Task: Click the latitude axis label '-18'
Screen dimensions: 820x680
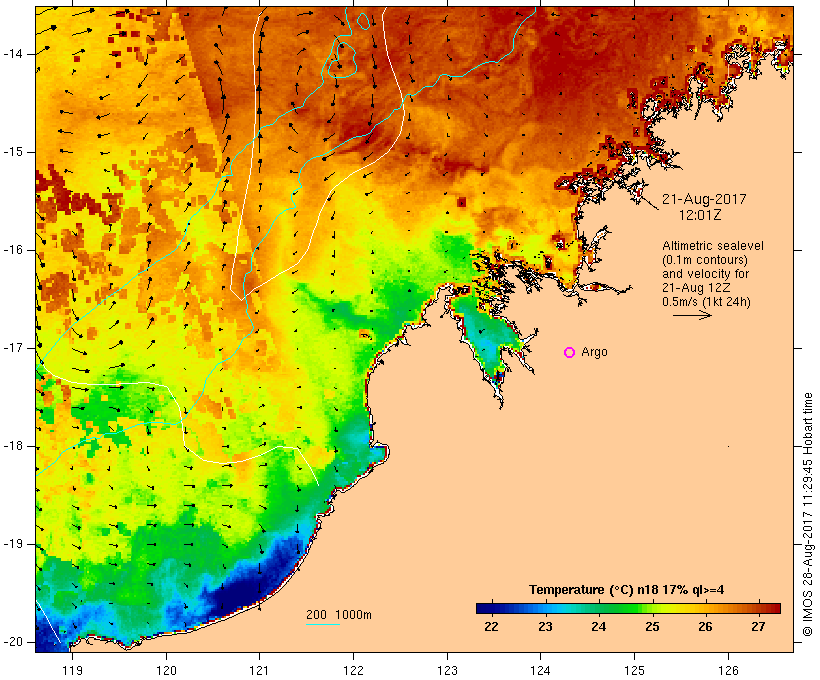Action: coord(13,446)
